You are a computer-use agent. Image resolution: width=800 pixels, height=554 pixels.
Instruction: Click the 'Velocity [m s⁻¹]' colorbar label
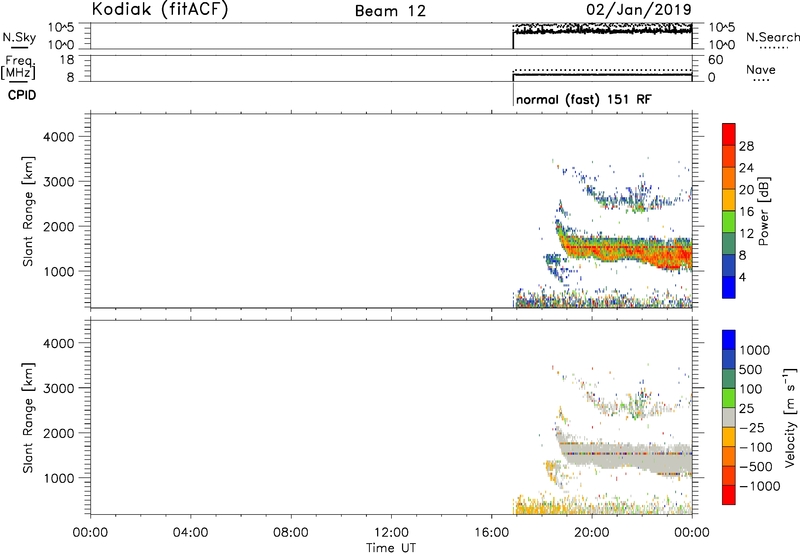tap(790, 417)
